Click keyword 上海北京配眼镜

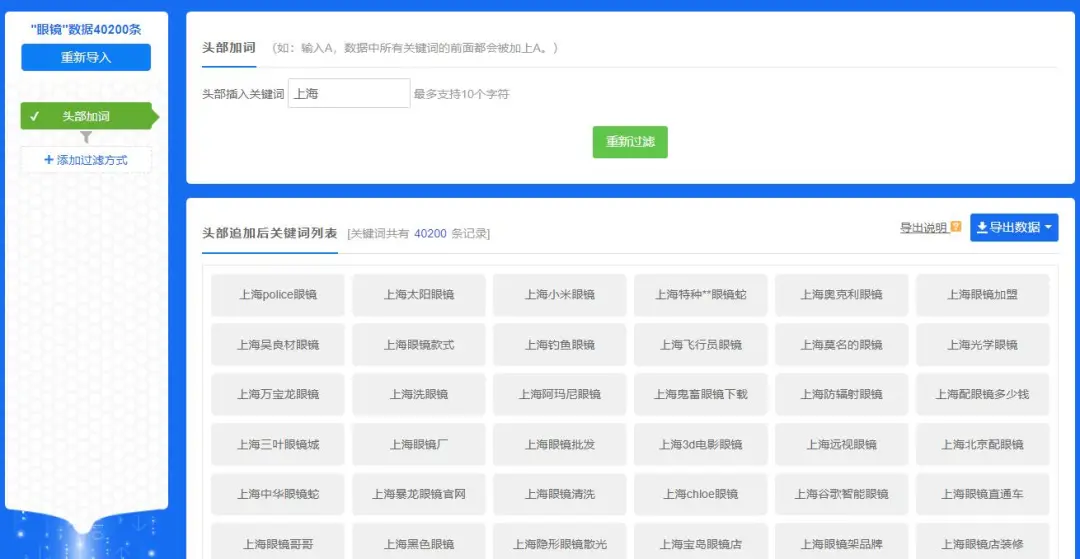point(983,445)
